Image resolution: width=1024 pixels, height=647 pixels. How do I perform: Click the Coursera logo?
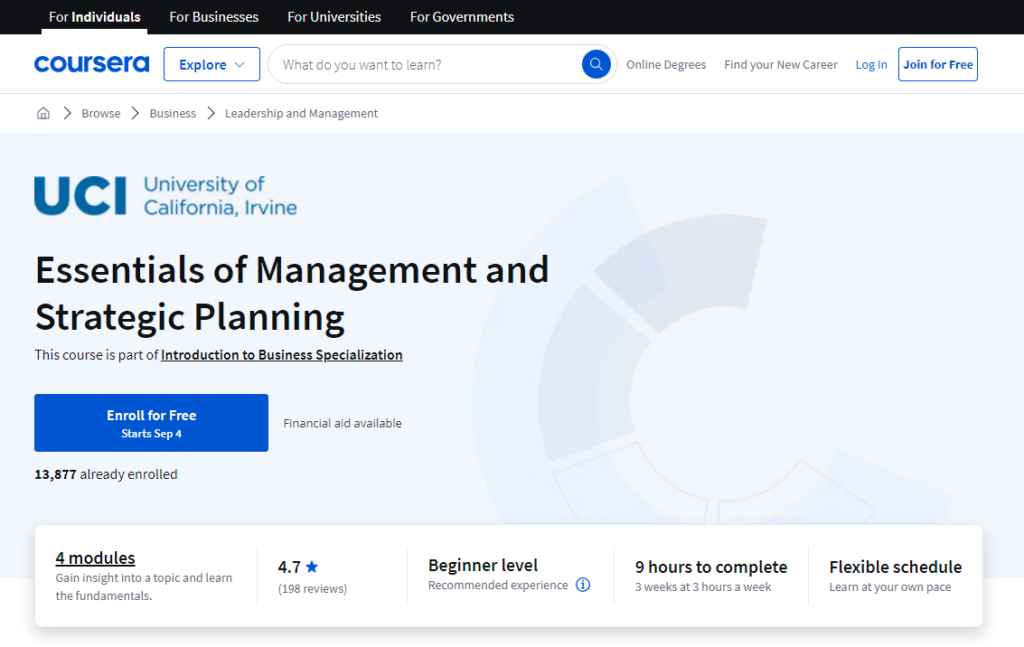91,64
